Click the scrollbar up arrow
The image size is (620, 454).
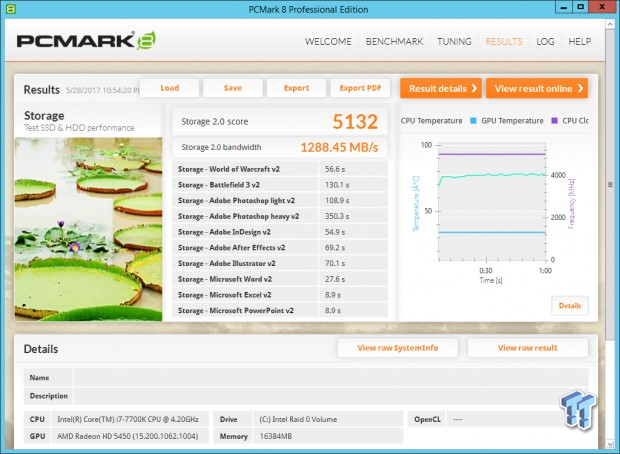click(610, 25)
